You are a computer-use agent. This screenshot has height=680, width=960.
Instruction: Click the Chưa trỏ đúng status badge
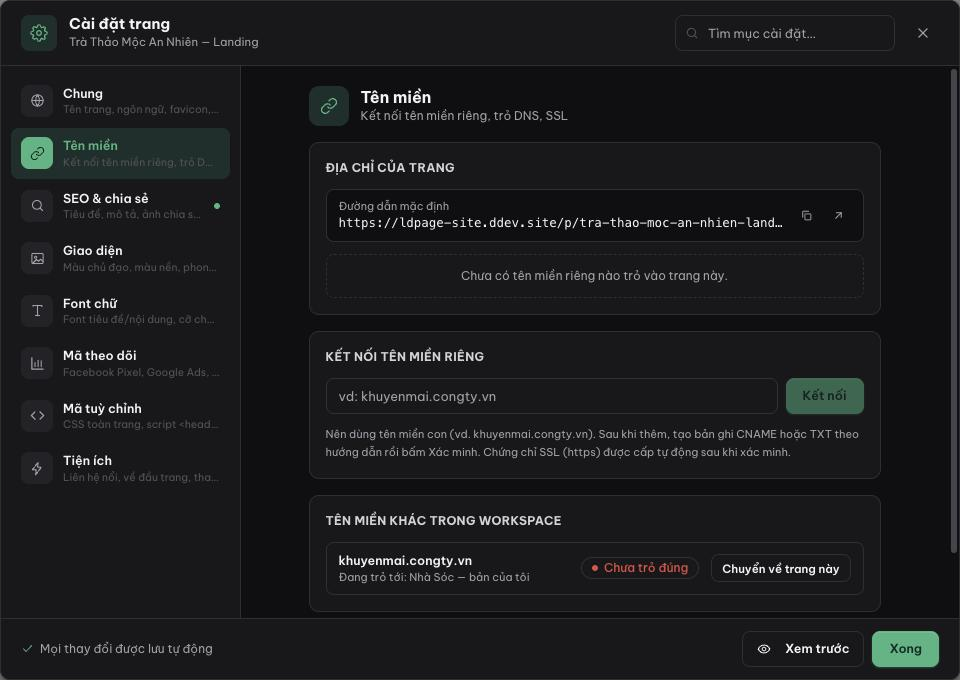[639, 568]
